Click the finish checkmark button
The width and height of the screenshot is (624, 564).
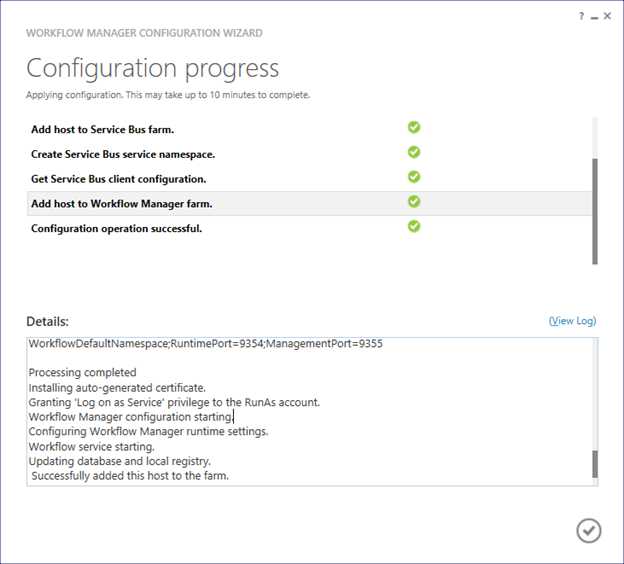[x=589, y=531]
